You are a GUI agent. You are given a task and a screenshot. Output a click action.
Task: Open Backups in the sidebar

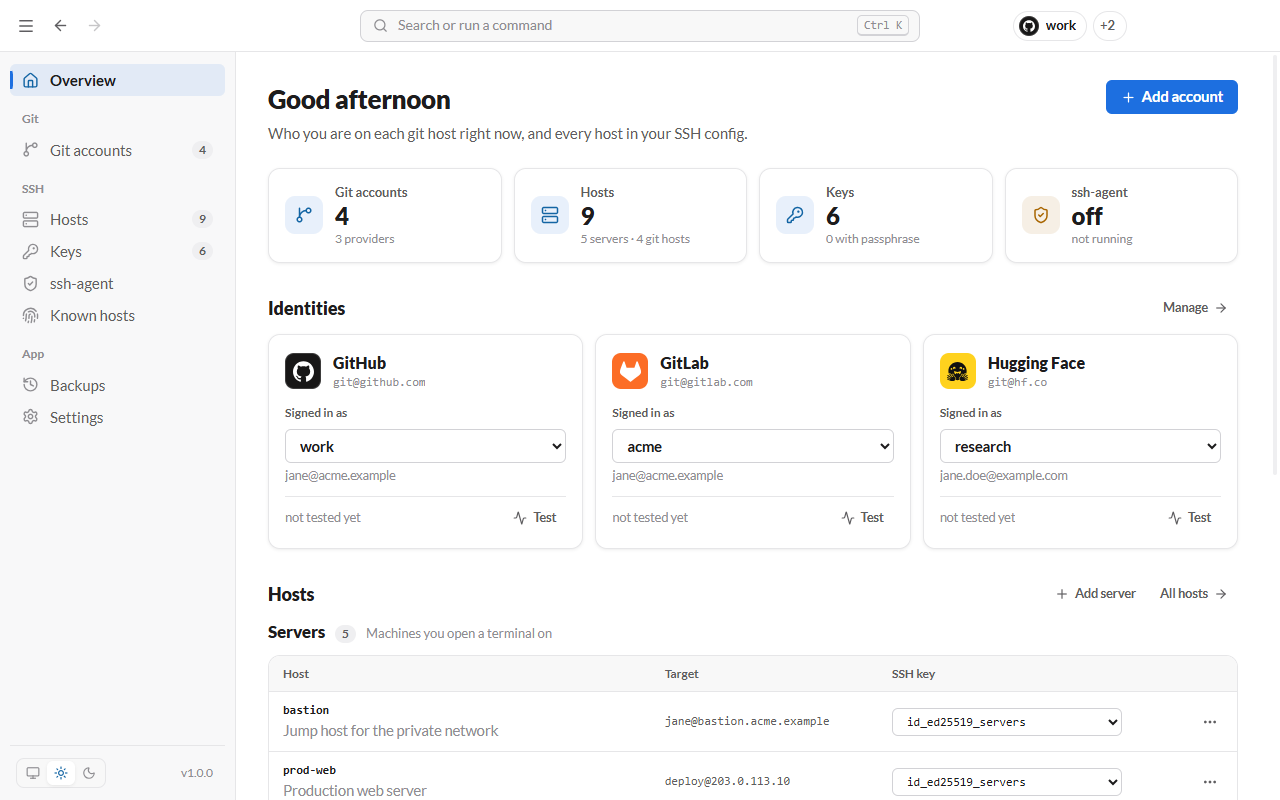point(118,385)
